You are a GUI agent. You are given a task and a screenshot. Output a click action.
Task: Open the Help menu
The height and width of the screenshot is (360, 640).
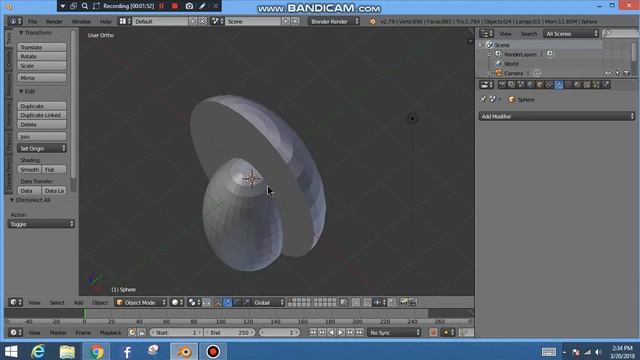coord(105,21)
